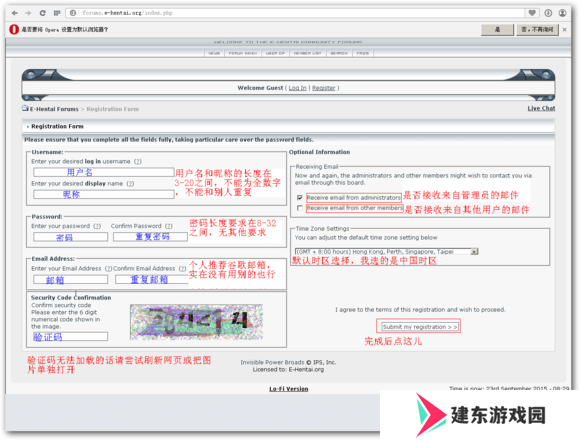Click the user profile icon in toolbar
The width and height of the screenshot is (580, 440).
click(x=562, y=13)
